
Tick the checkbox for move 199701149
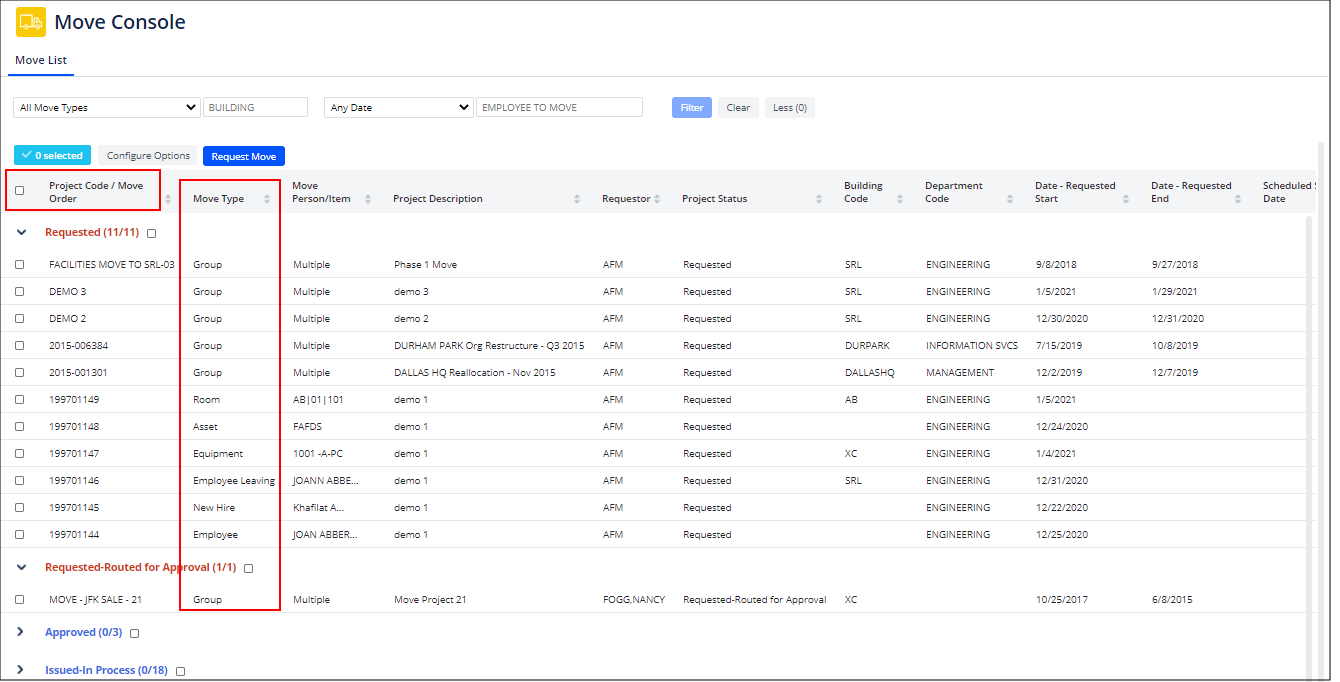19,400
